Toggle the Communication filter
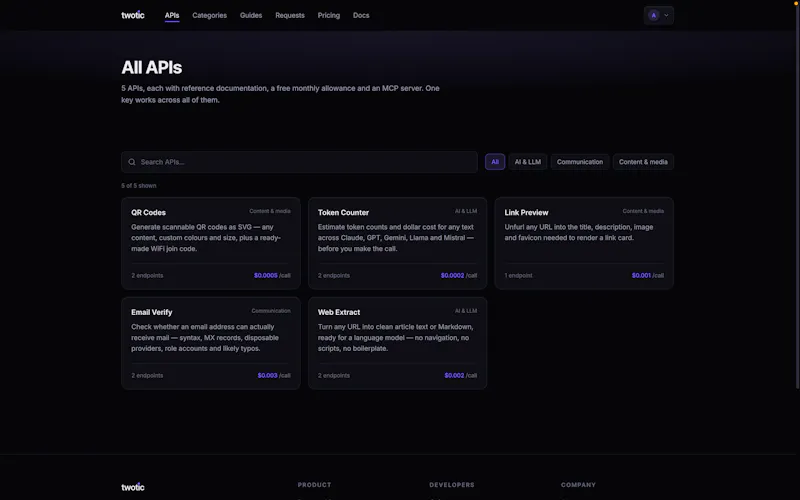Screen dimensions: 800x500 click(580, 162)
